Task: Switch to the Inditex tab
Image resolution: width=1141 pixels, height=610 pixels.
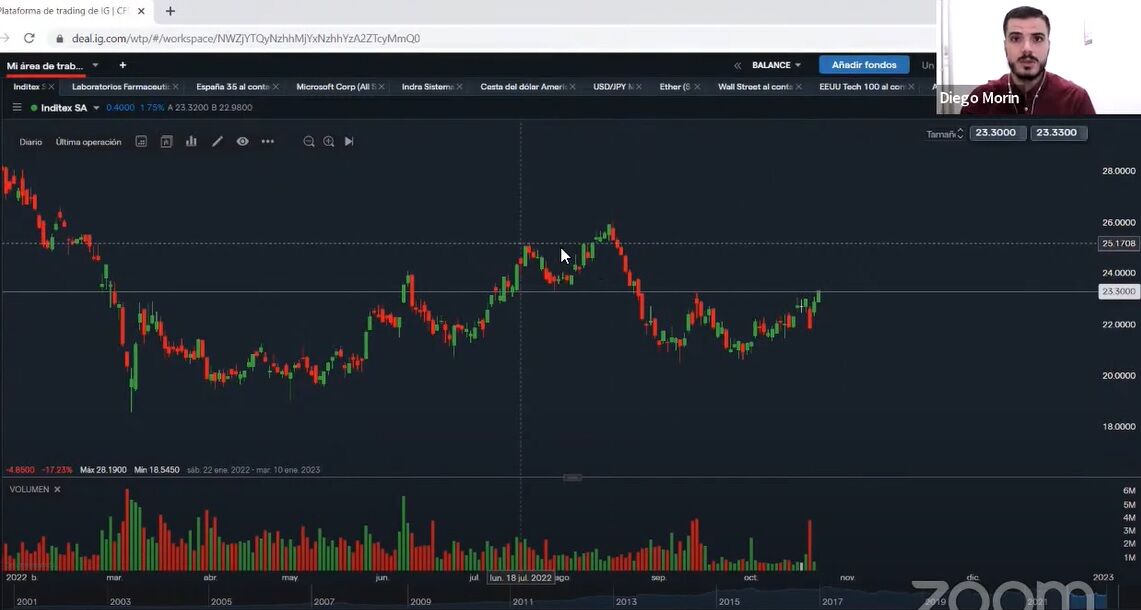Action: [x=29, y=87]
